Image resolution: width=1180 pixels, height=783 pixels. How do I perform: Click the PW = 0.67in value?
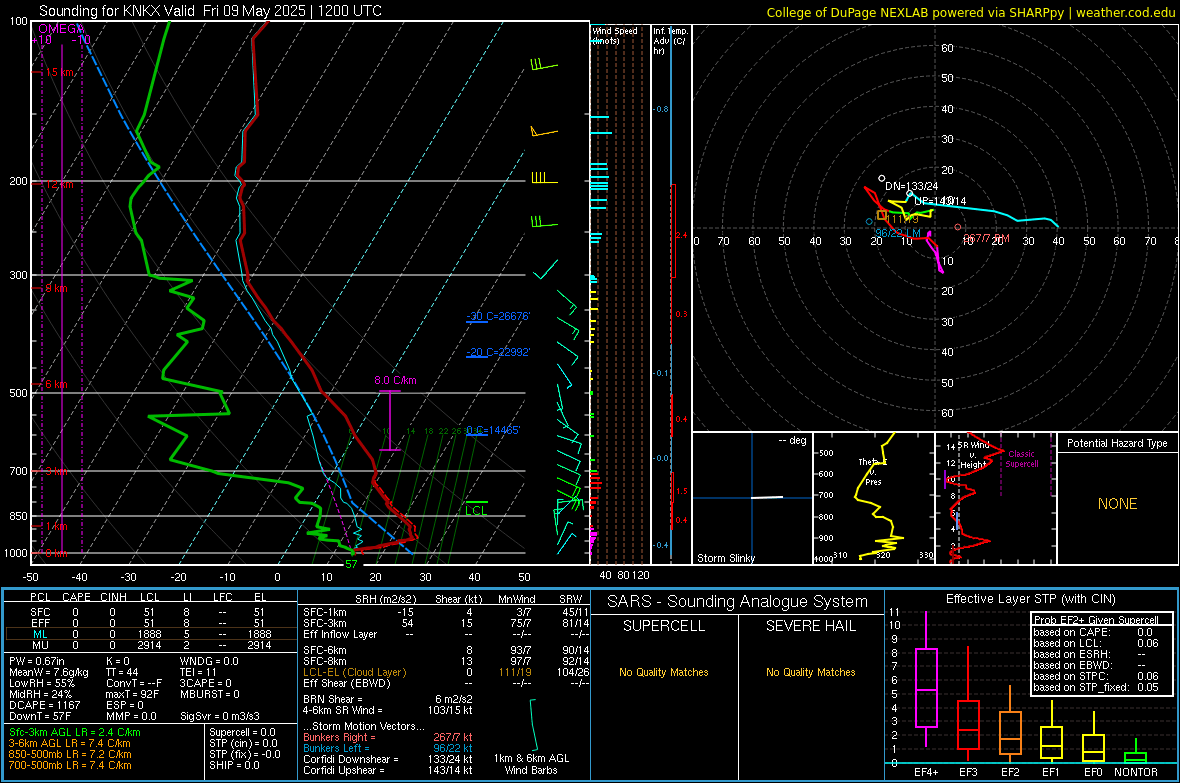(x=37, y=661)
